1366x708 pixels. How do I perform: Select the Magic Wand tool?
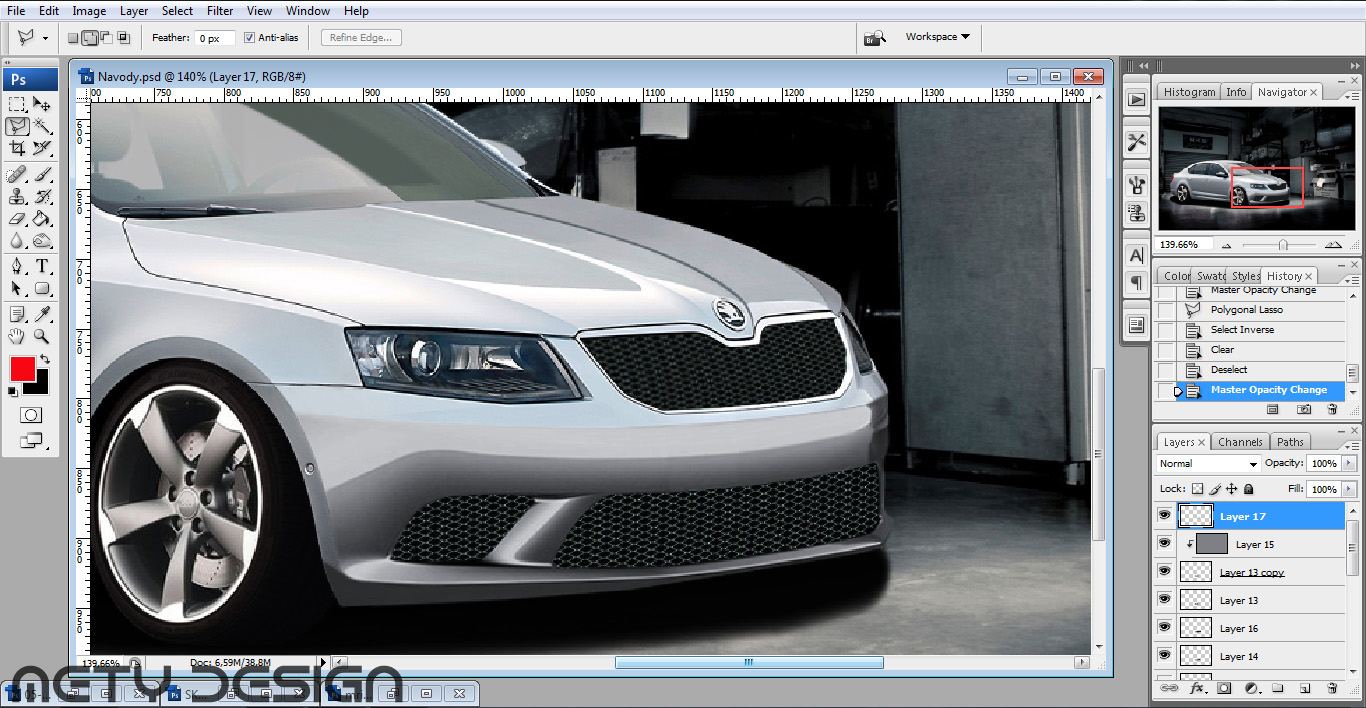click(x=42, y=126)
